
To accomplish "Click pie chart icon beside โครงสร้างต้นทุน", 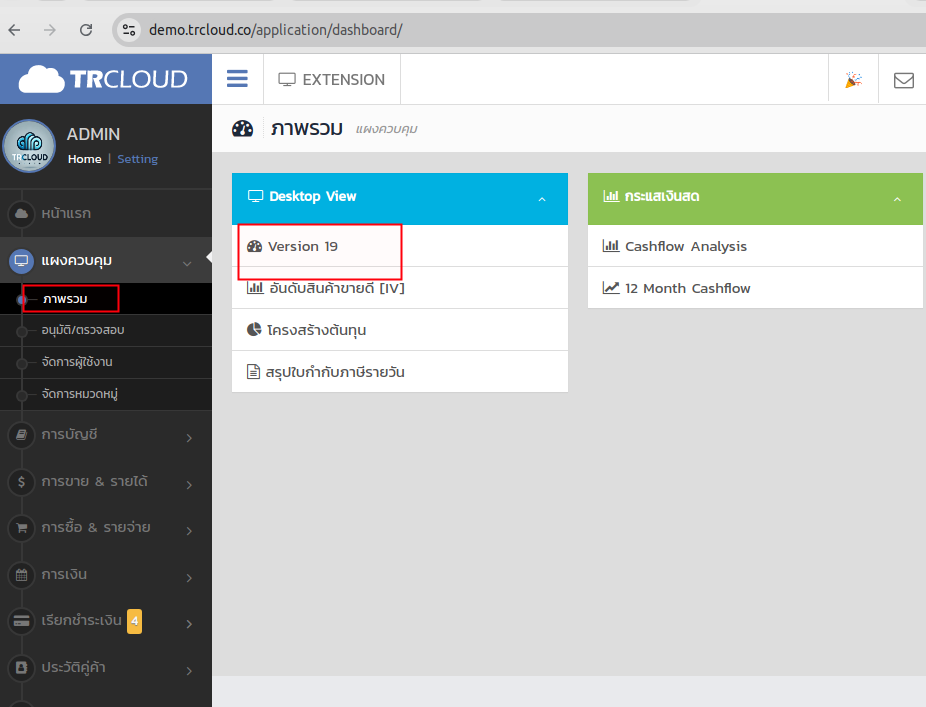I will (254, 329).
